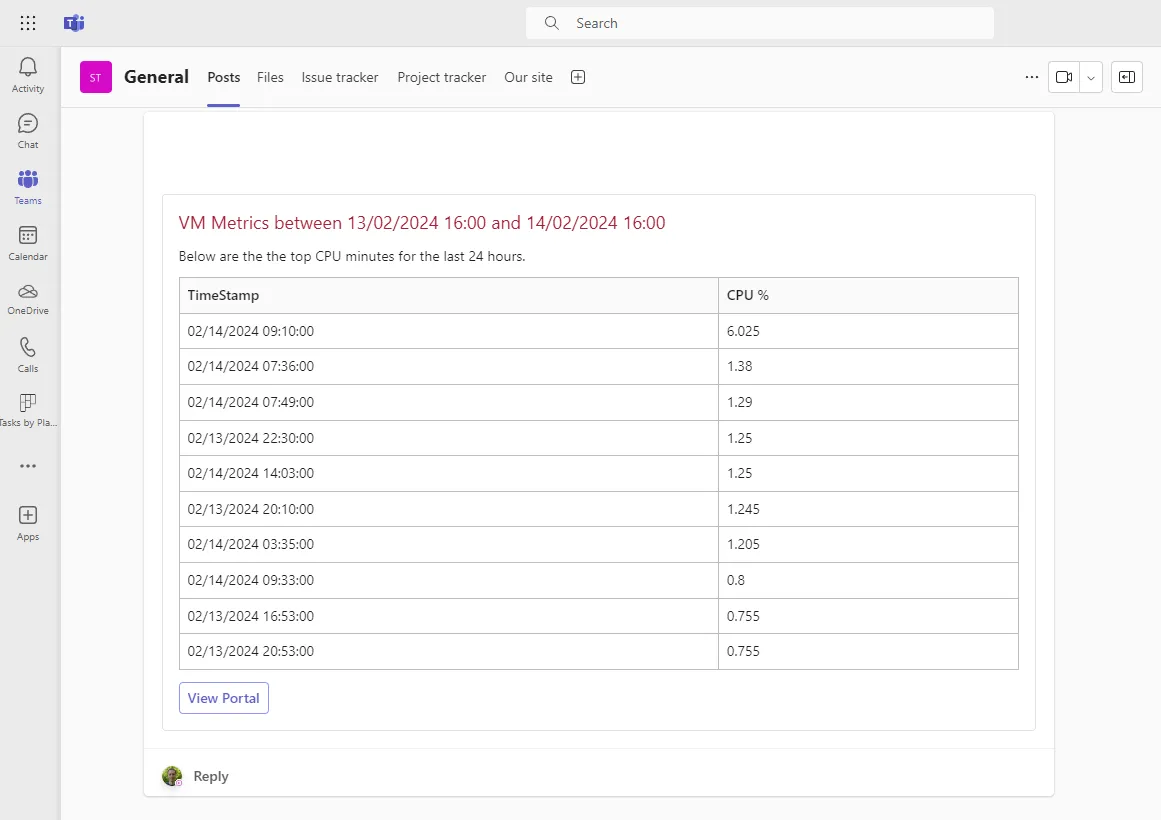The height and width of the screenshot is (820, 1161).
Task: Open the Apps section
Action: coord(27,520)
